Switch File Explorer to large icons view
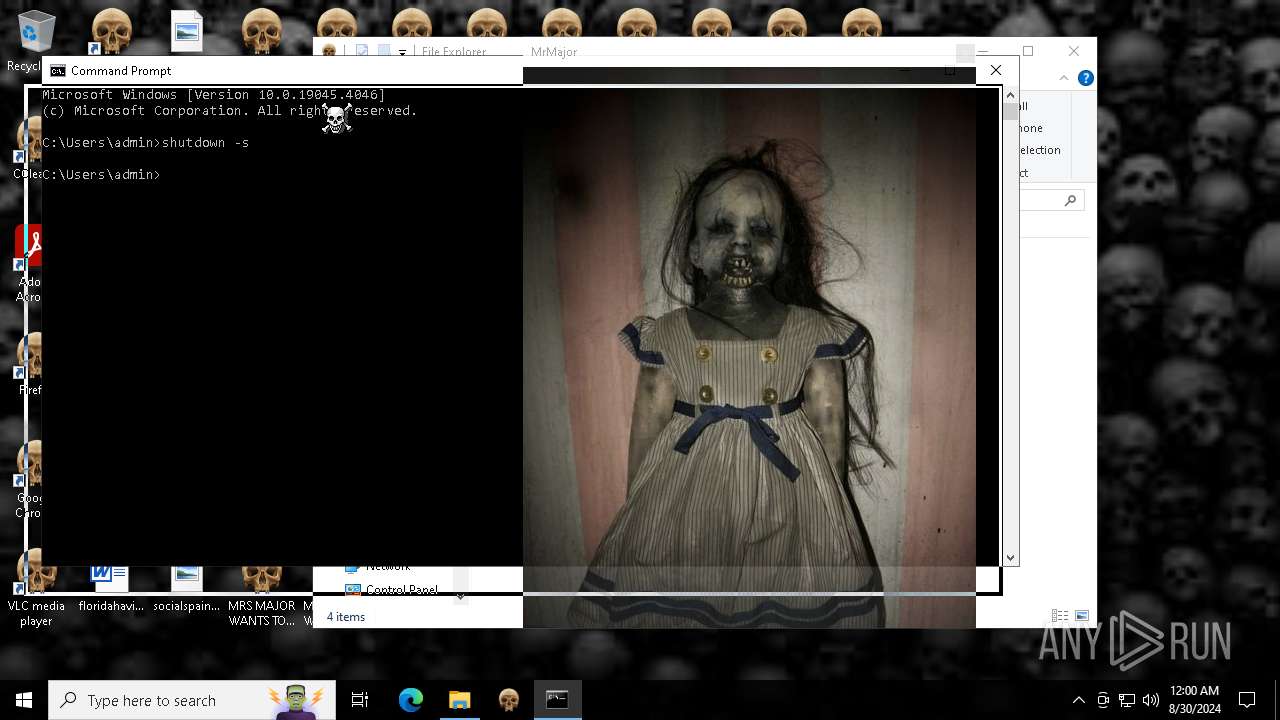Screen dimensions: 1280x720 pyautogui.click(x=1082, y=617)
